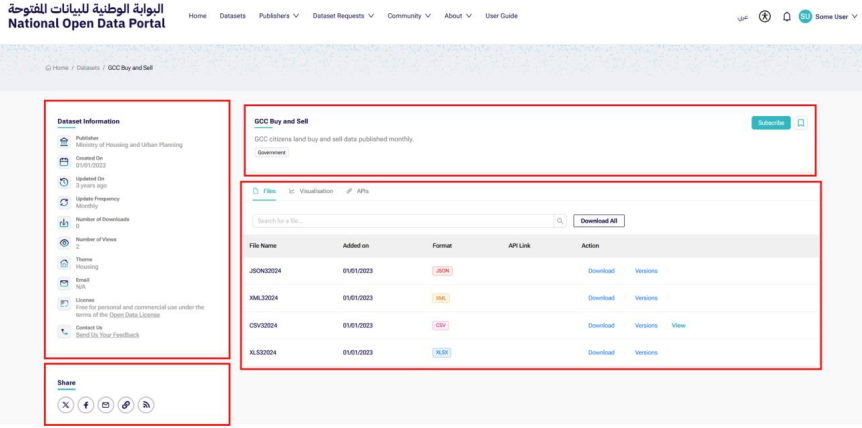Open the RSS feed icon
The height and width of the screenshot is (428, 862).
point(146,405)
